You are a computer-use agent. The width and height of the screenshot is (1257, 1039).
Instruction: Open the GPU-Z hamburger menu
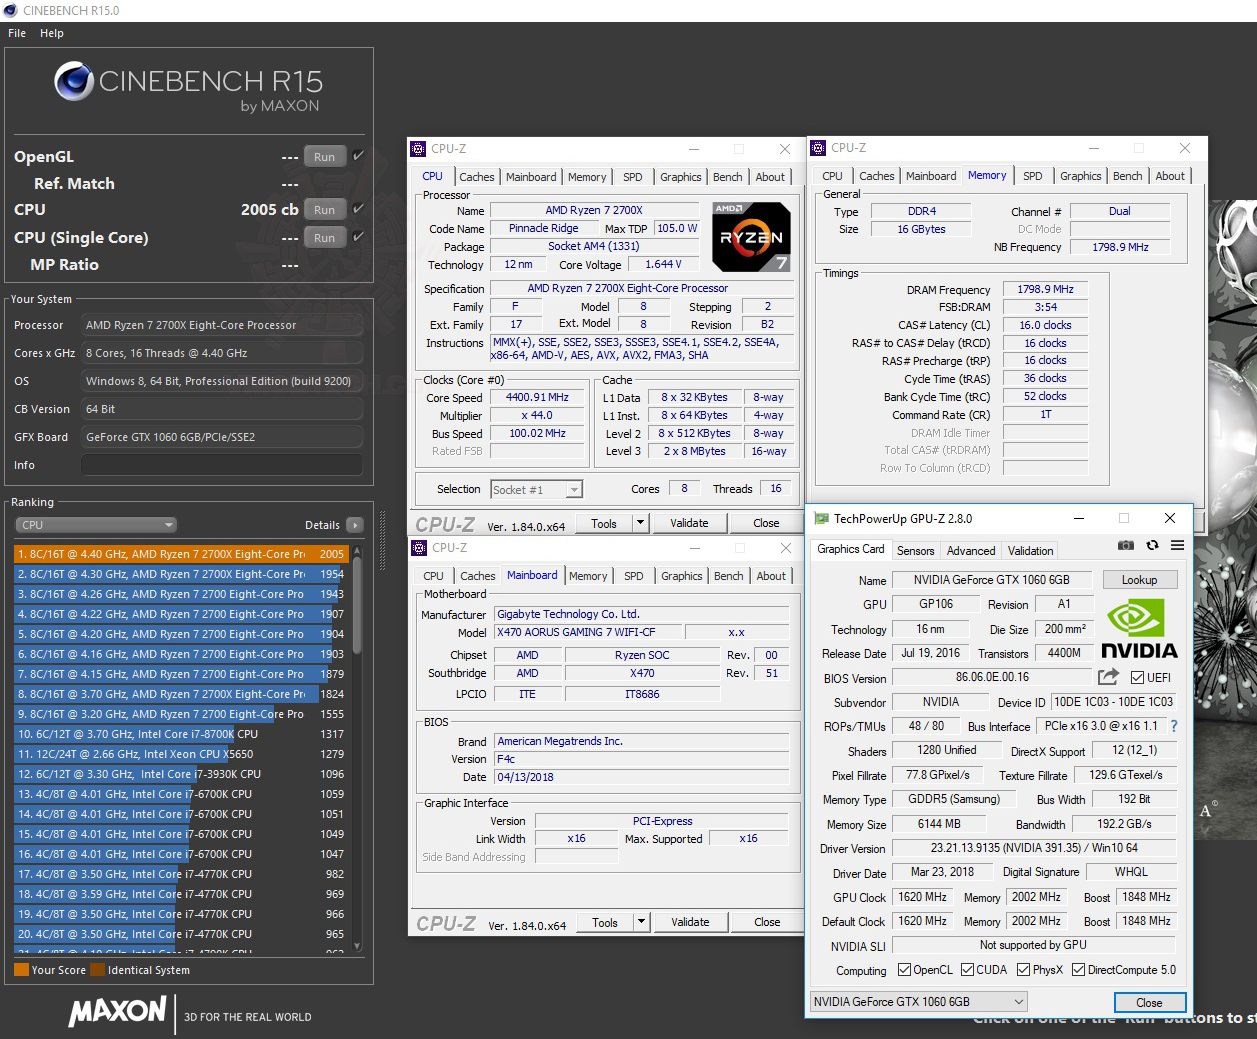coord(1177,545)
